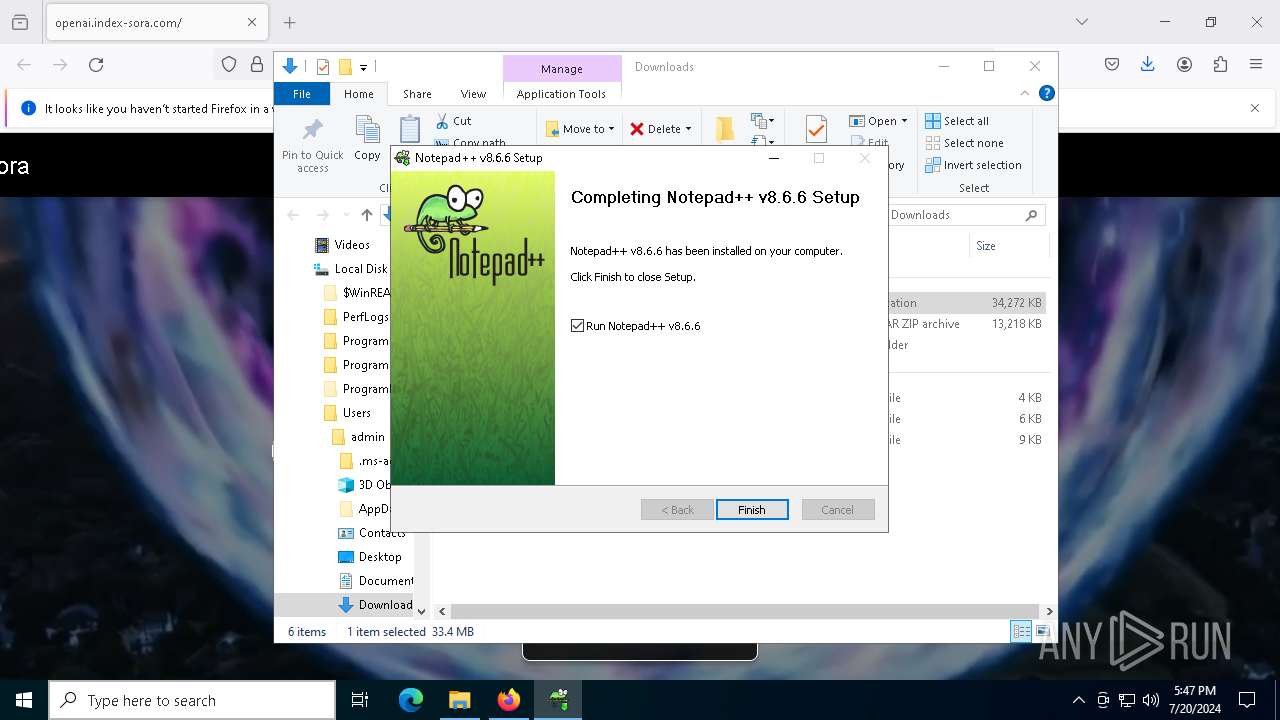Switch to the Home ribbon tab
This screenshot has width=1280, height=720.
[x=358, y=94]
